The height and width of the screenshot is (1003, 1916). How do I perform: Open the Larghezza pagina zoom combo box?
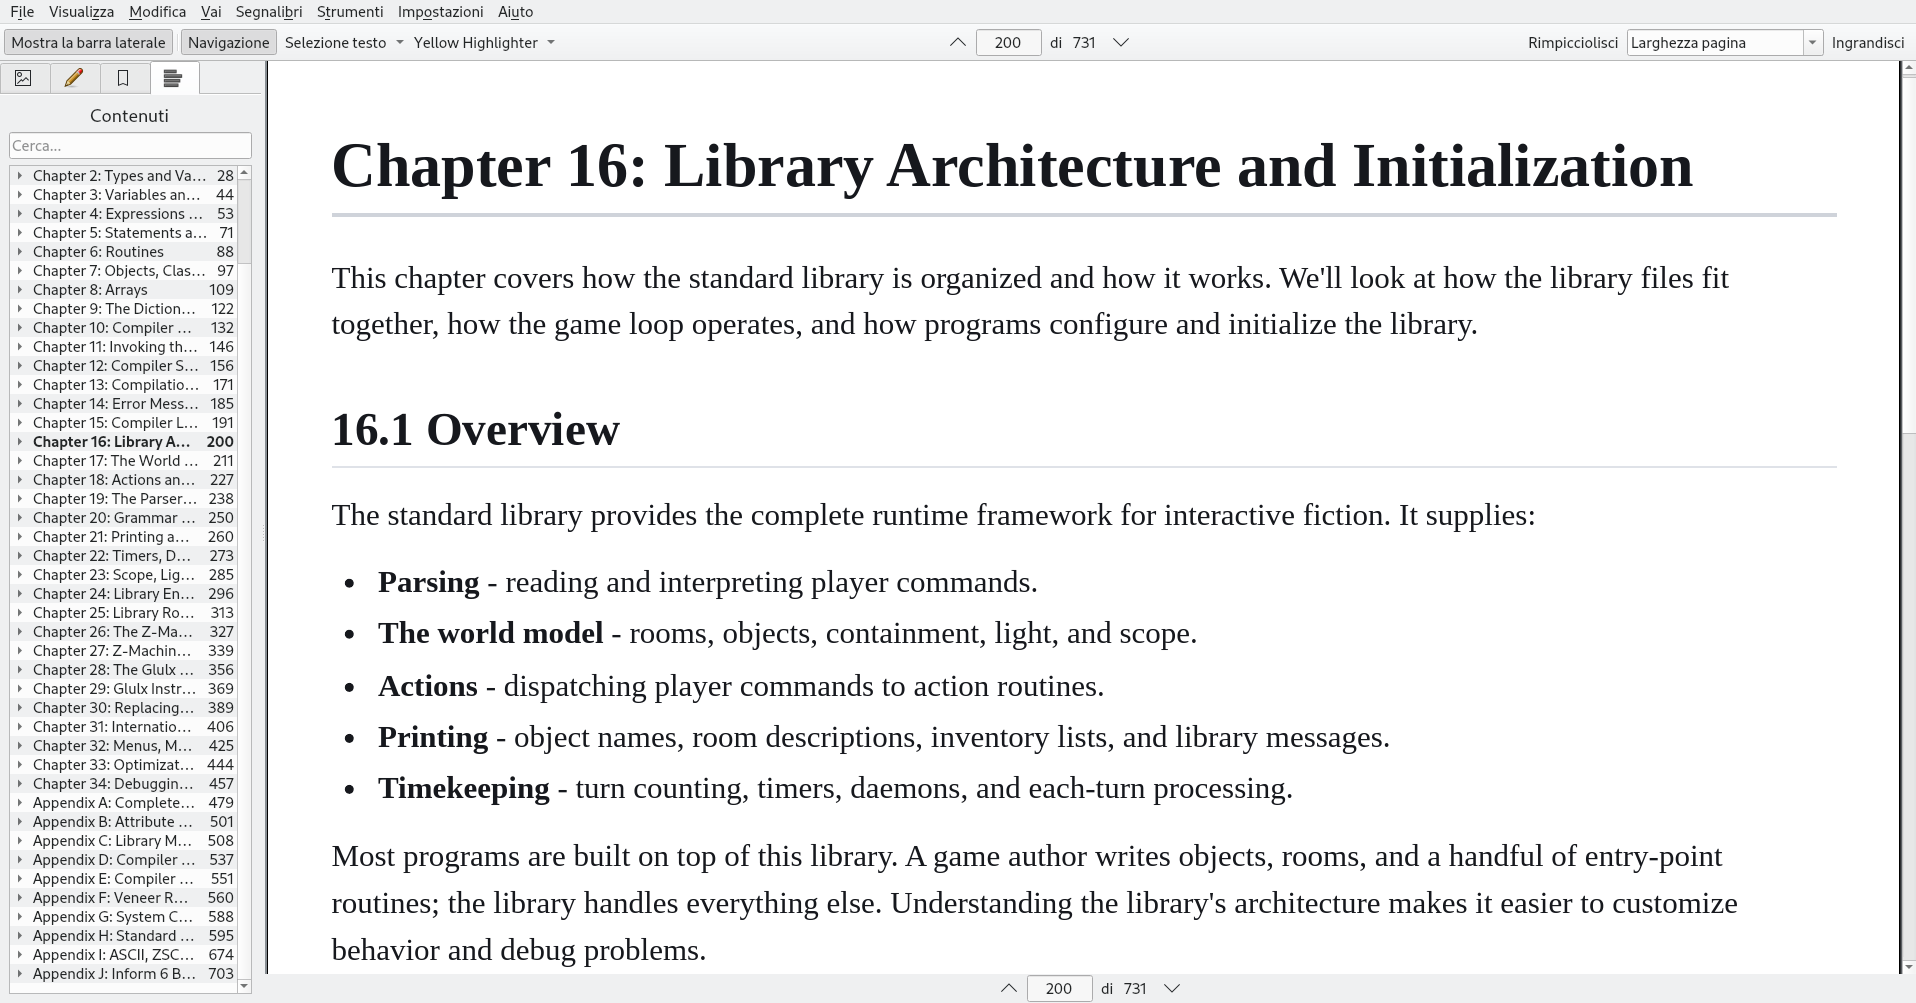point(1724,43)
